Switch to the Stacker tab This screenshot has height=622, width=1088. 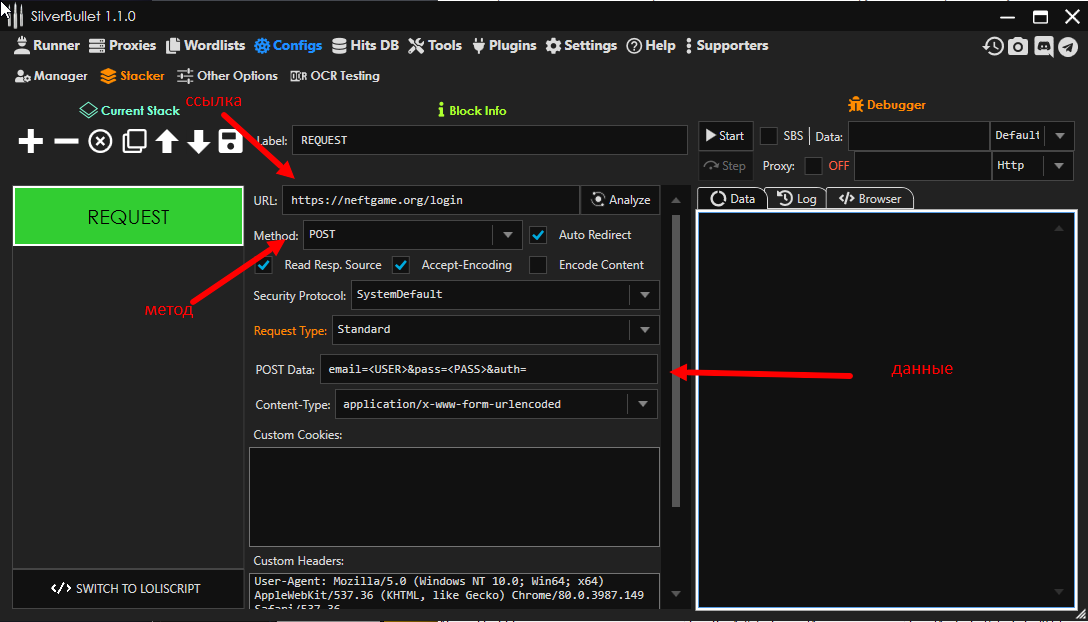(x=133, y=76)
